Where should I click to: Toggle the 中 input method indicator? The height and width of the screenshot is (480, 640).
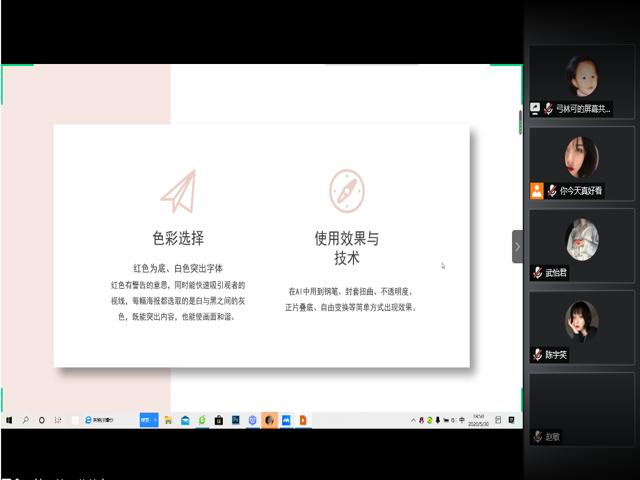pyautogui.click(x=462, y=420)
